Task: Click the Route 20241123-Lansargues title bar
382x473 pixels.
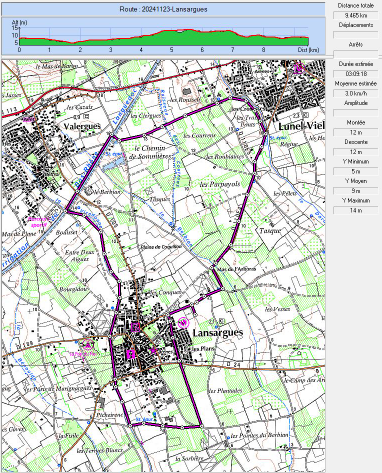Action: 163,9
